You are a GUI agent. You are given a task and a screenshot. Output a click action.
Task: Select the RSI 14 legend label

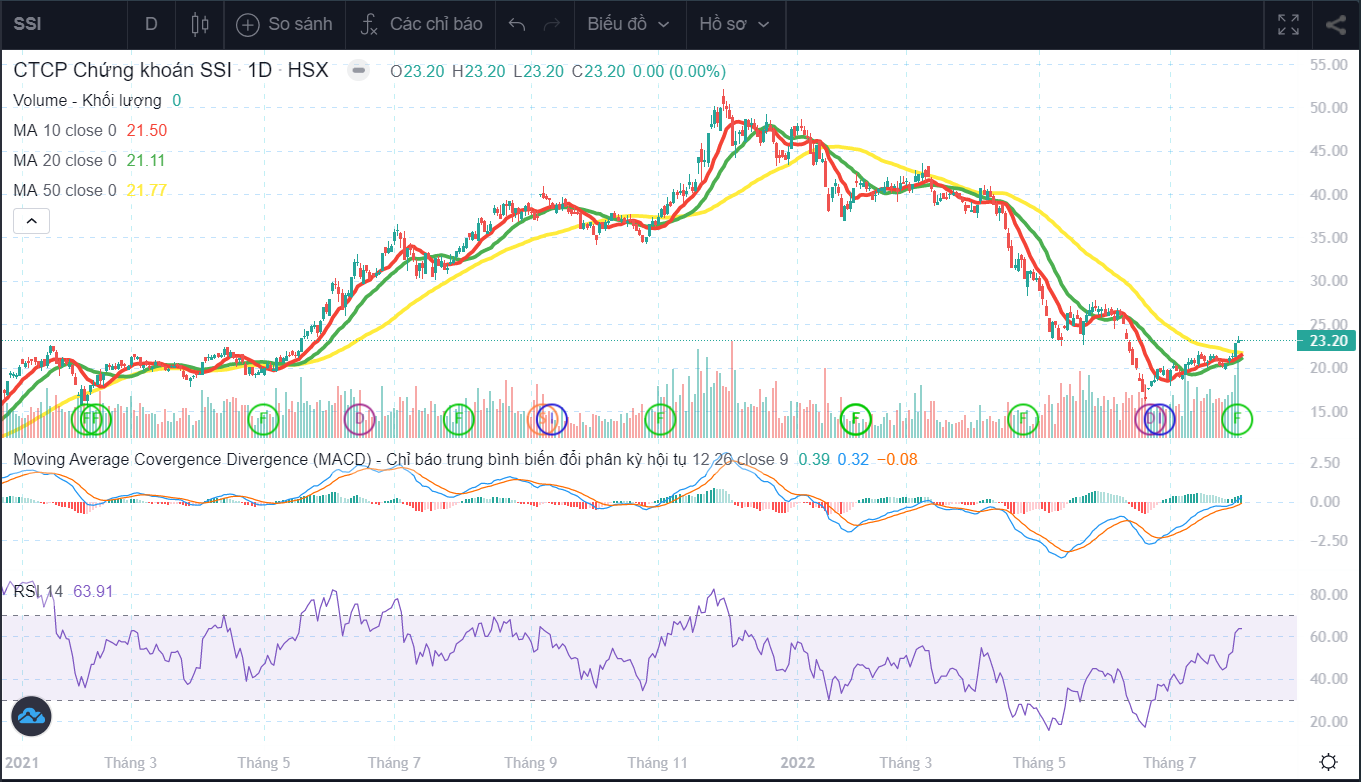(x=38, y=592)
